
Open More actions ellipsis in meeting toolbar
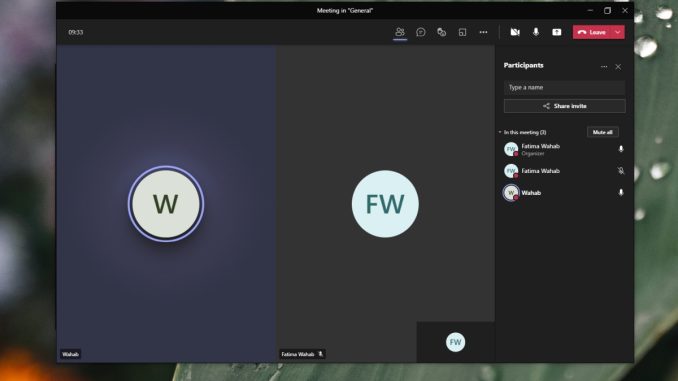[483, 32]
